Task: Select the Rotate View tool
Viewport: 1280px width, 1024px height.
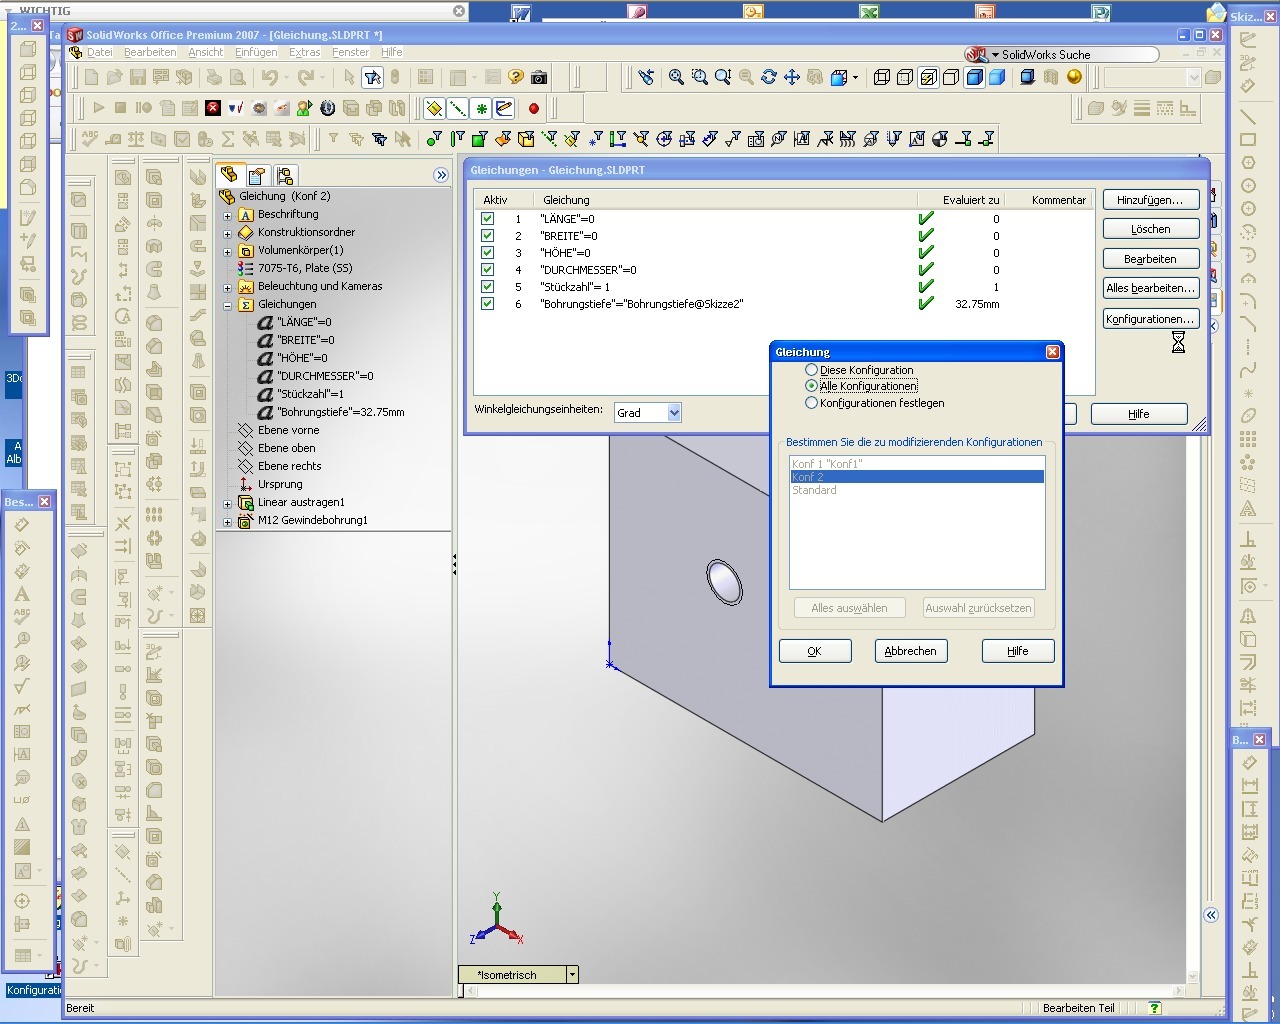Action: [x=768, y=77]
